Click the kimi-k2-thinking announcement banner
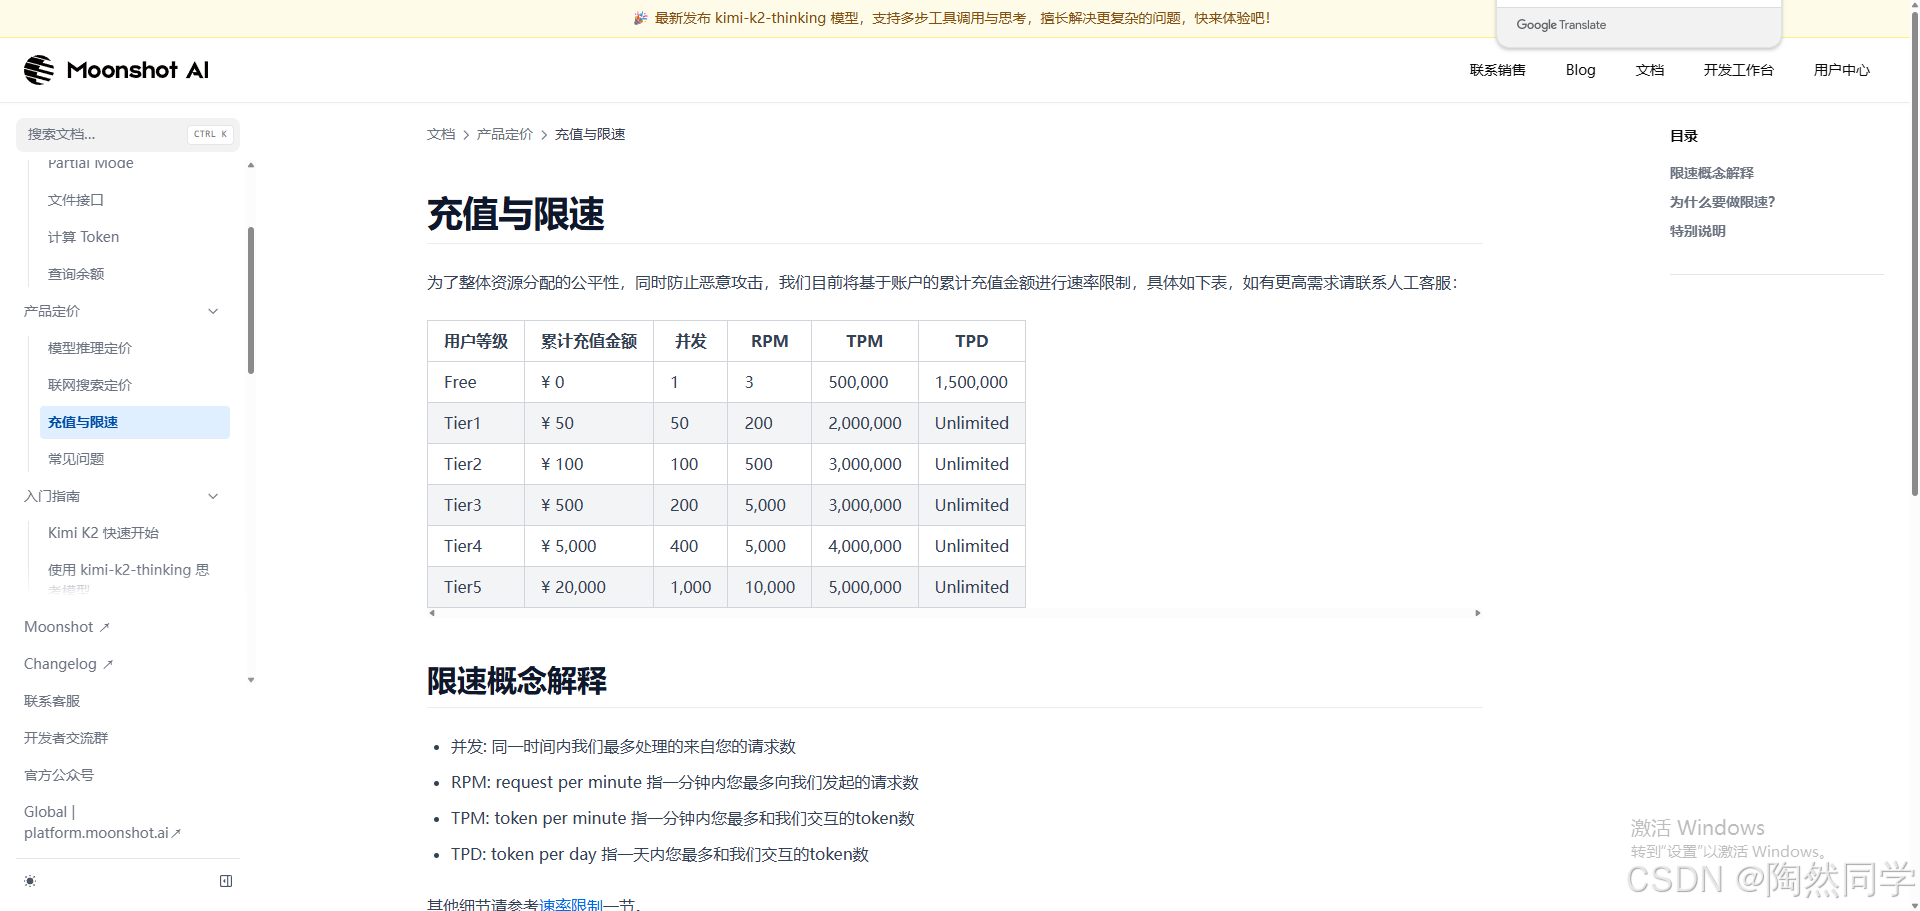The image size is (1920, 911). click(952, 18)
